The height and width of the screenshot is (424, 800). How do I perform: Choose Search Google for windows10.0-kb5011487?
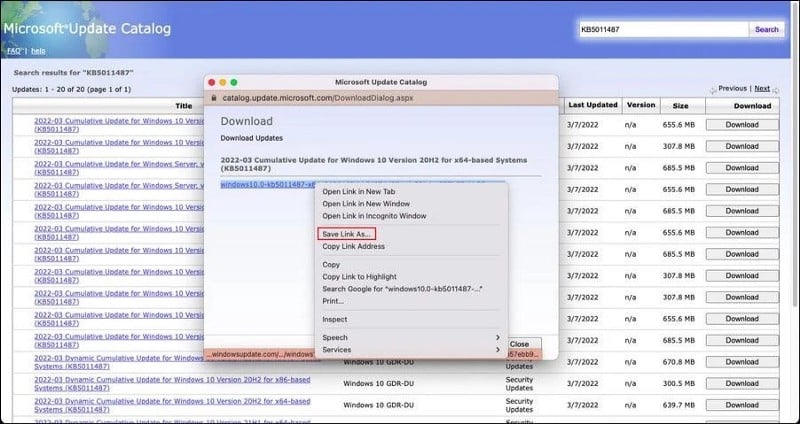click(x=402, y=289)
